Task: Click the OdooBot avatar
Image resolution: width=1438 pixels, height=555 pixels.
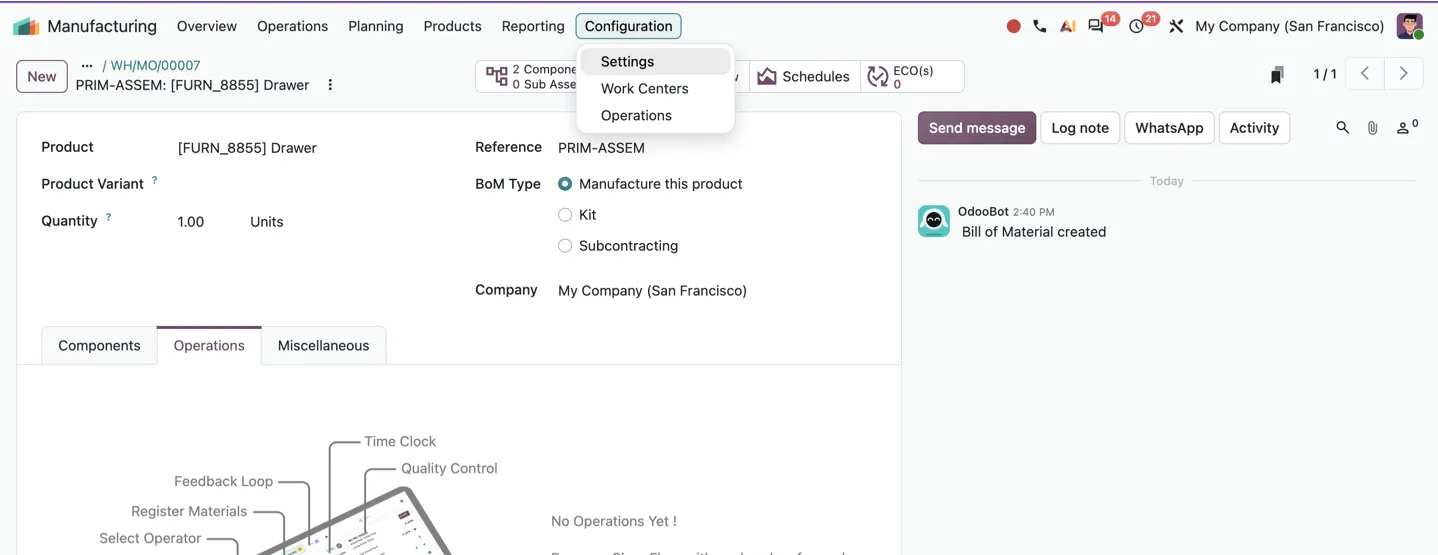Action: point(934,221)
